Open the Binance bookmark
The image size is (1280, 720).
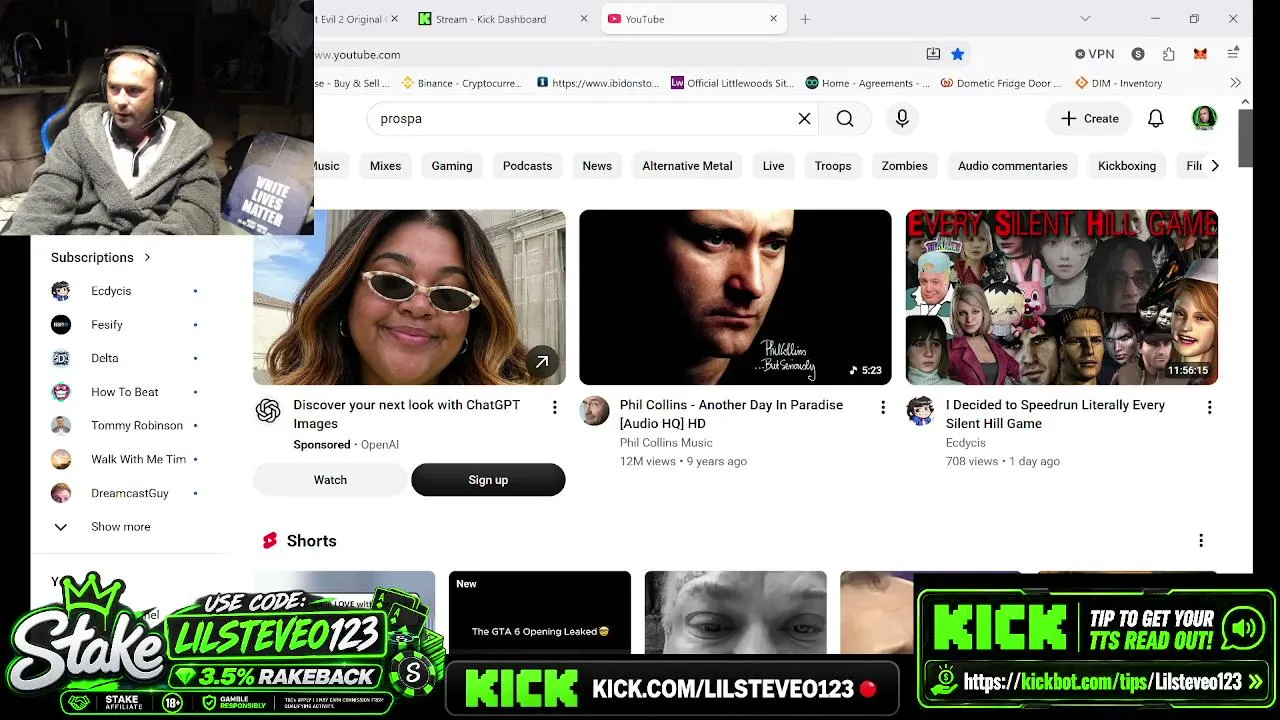(461, 83)
